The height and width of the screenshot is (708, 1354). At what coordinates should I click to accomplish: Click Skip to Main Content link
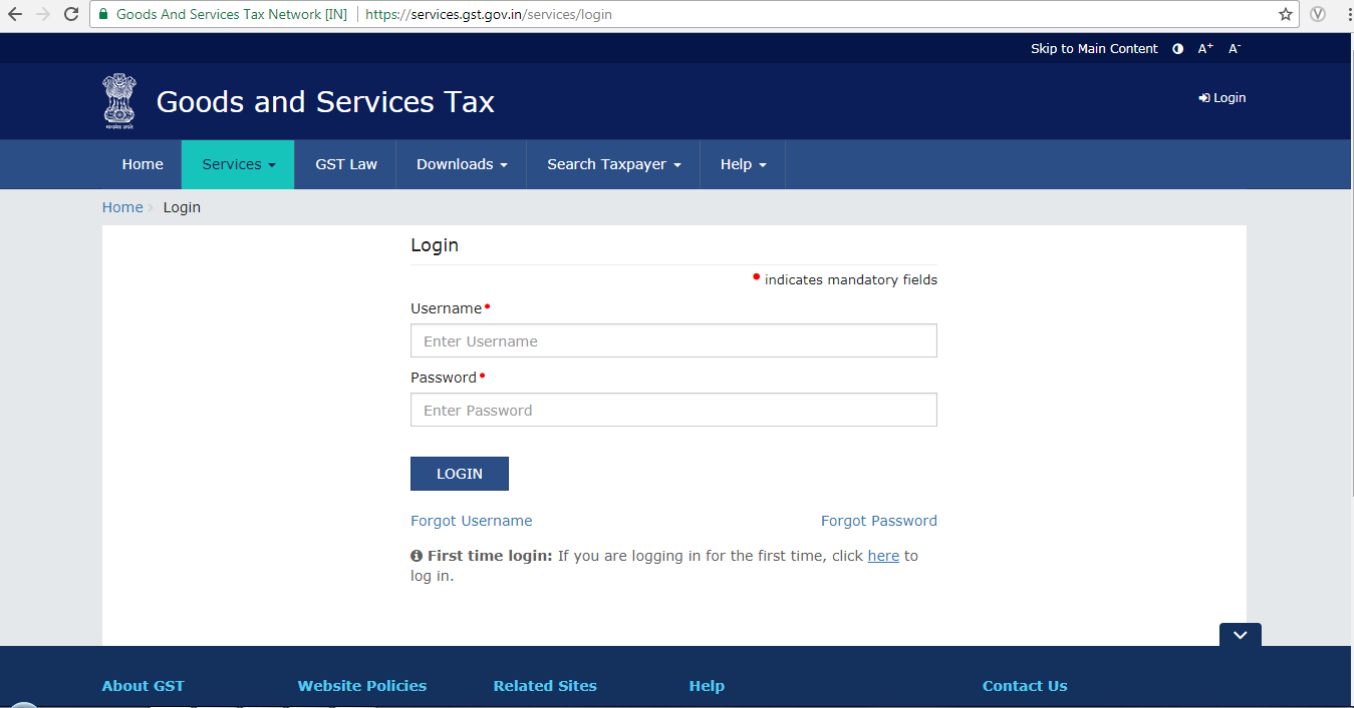(x=1094, y=48)
